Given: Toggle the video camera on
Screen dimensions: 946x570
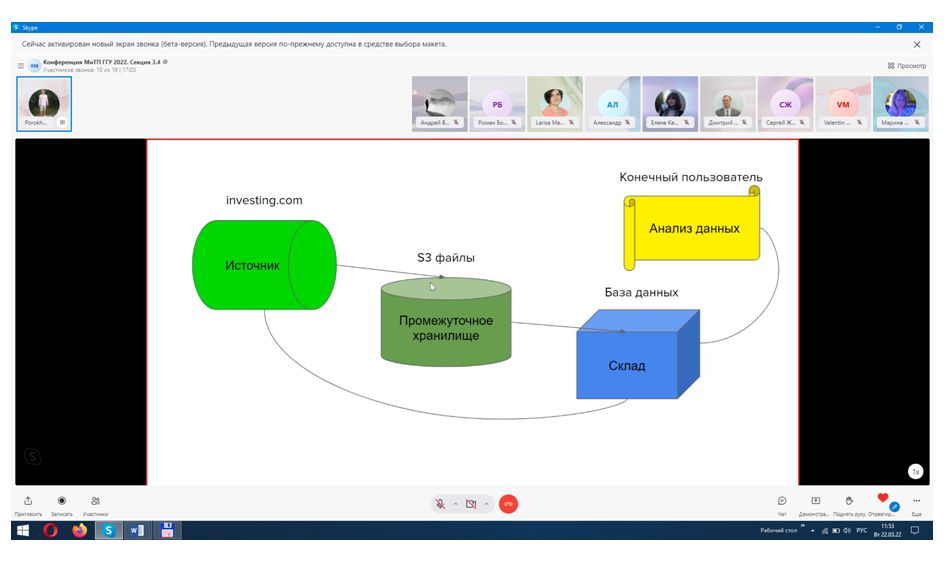Looking at the screenshot, I should tap(471, 504).
